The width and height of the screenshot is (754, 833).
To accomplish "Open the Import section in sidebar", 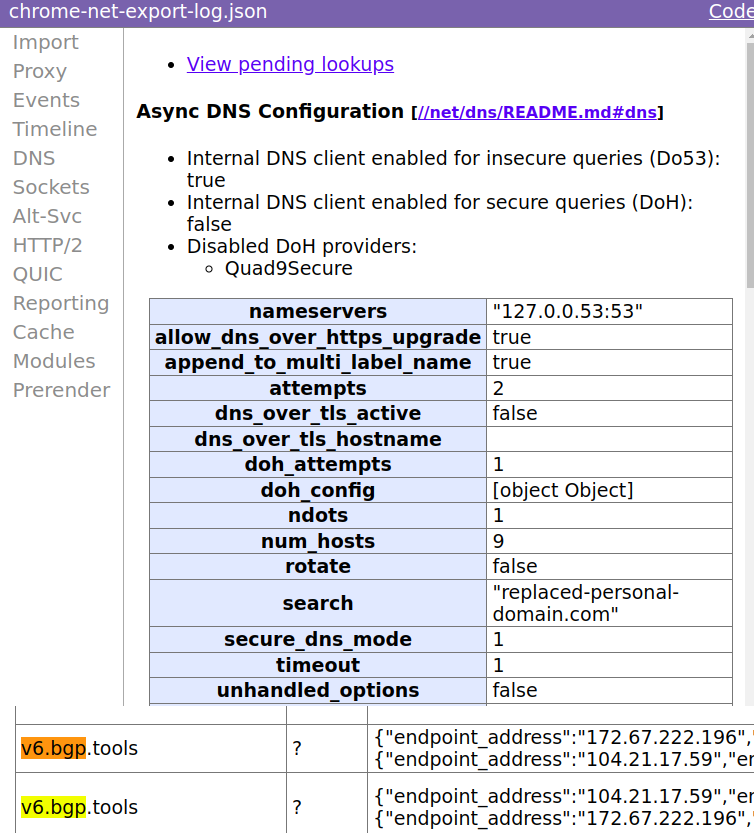I will point(45,42).
